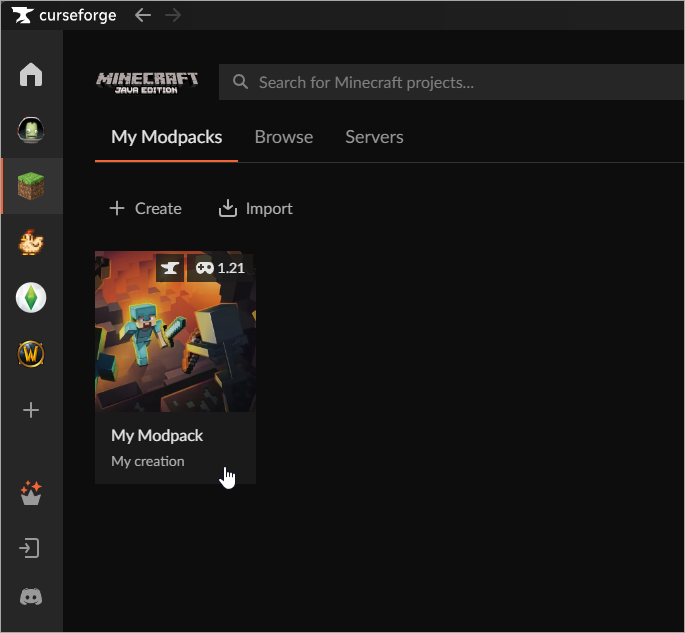Go forward with the right arrow

coord(173,15)
